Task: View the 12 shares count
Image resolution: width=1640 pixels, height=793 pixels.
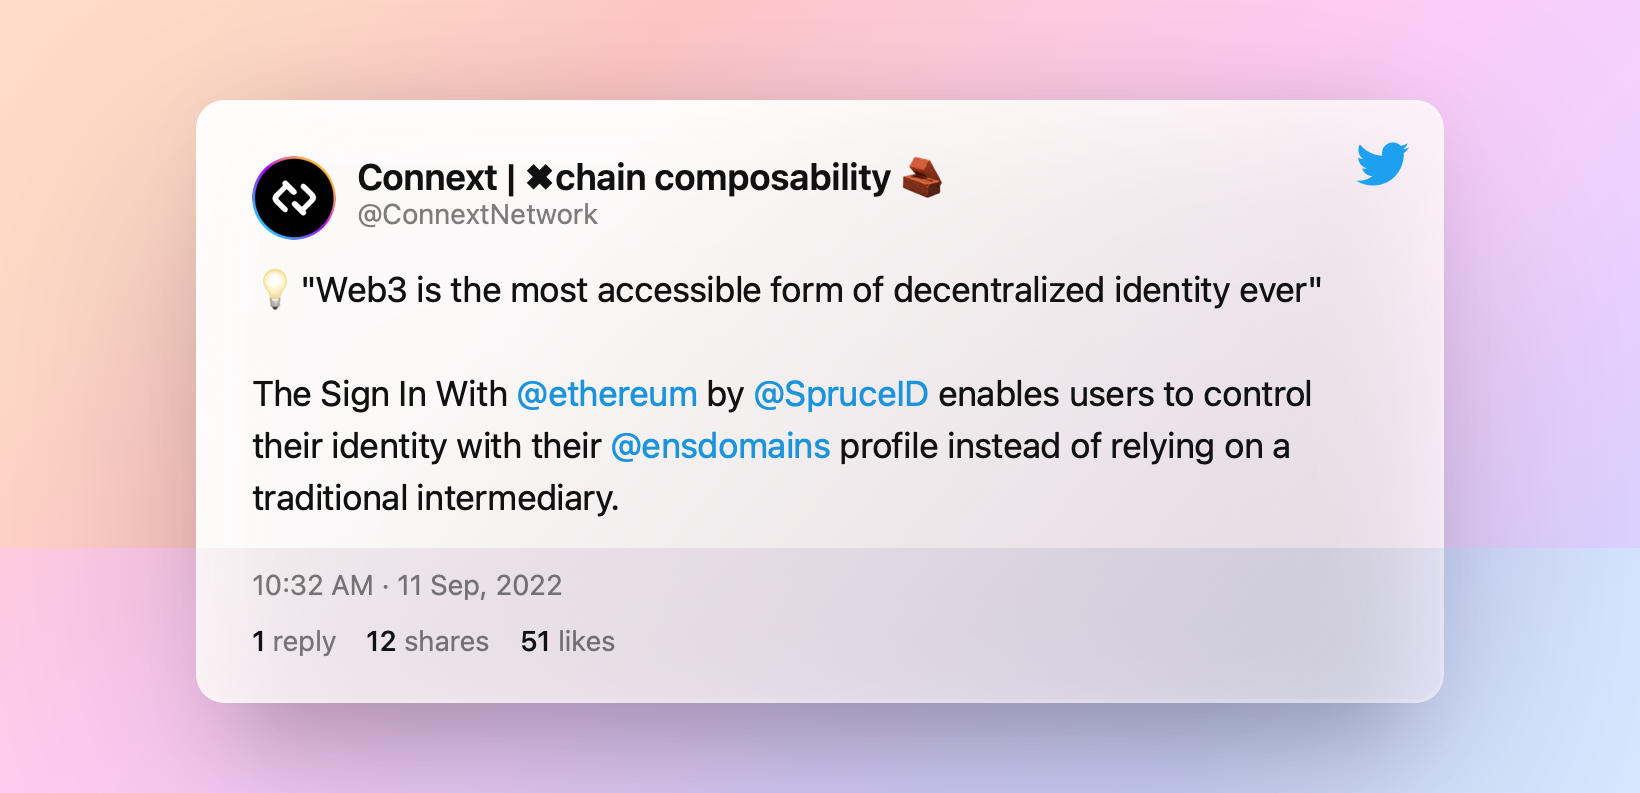Action: click(427, 641)
